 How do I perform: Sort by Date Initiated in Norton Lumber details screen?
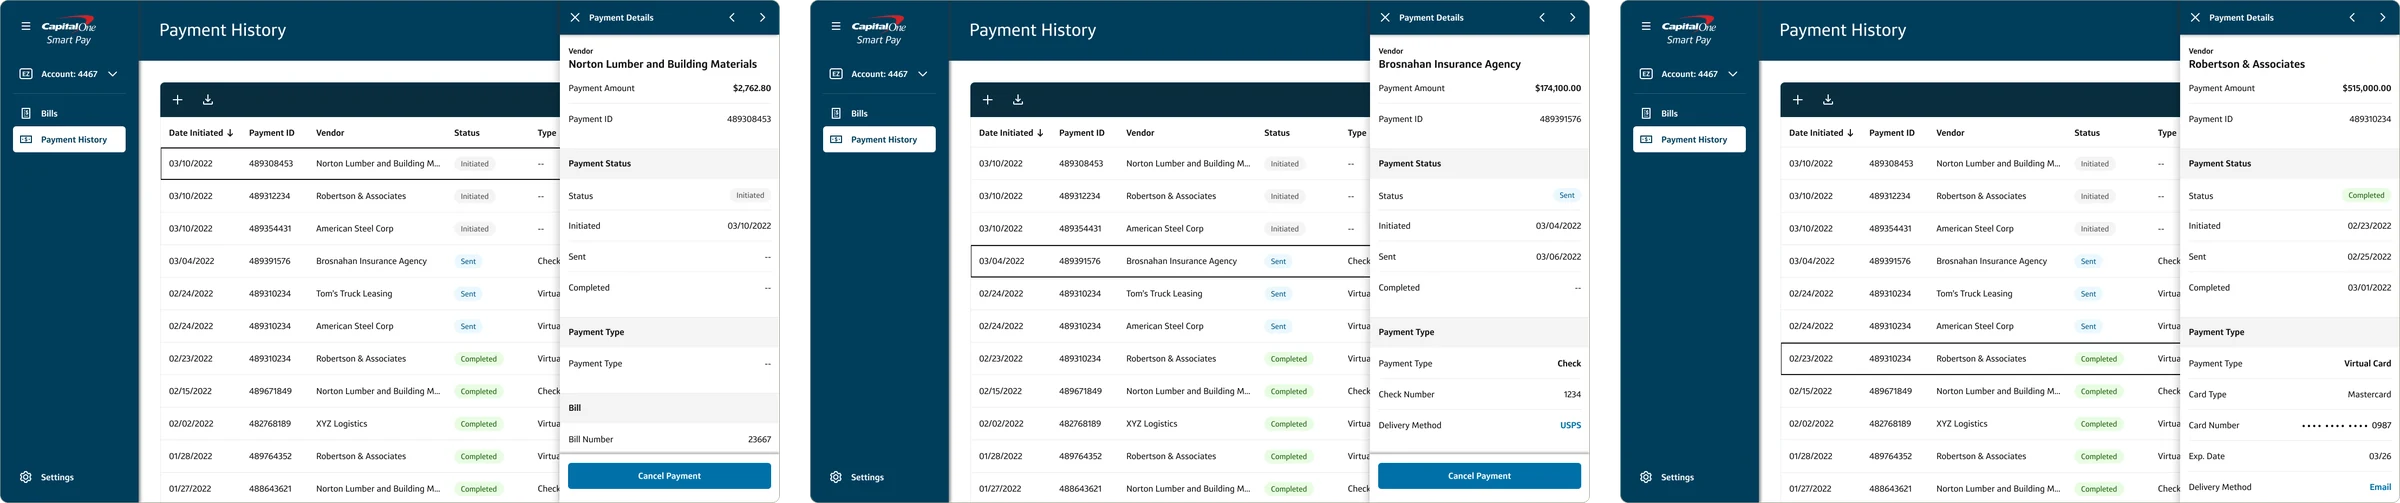tap(201, 133)
